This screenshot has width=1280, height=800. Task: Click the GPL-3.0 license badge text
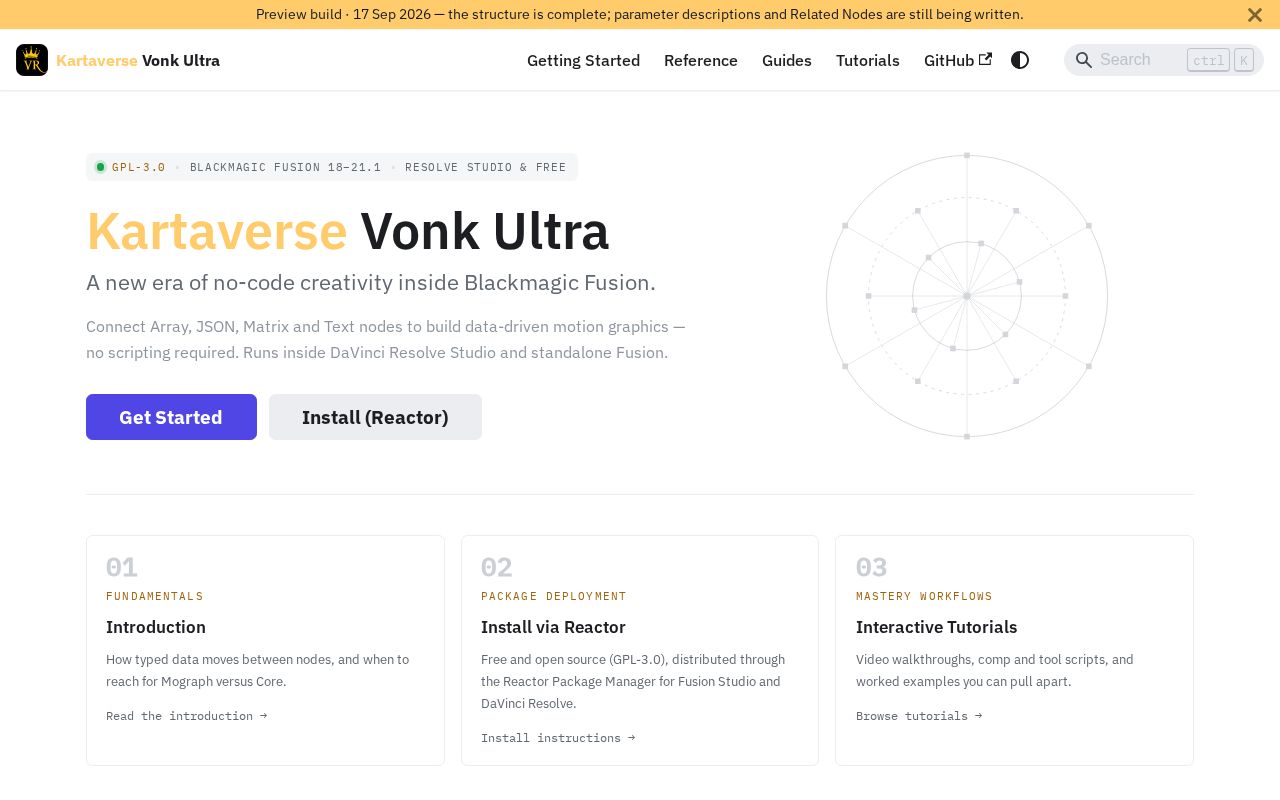[x=139, y=167]
